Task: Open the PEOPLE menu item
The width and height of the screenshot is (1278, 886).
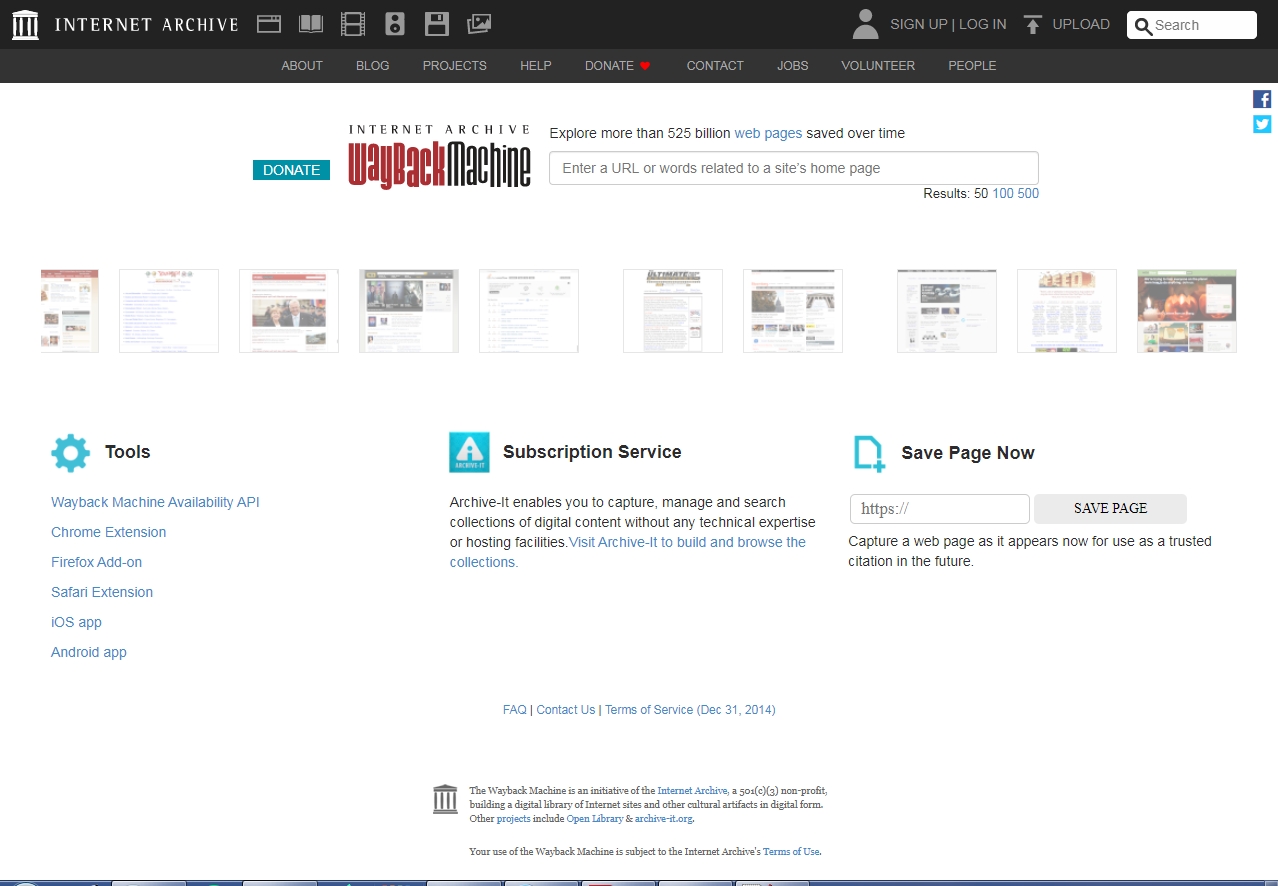Action: point(972,66)
